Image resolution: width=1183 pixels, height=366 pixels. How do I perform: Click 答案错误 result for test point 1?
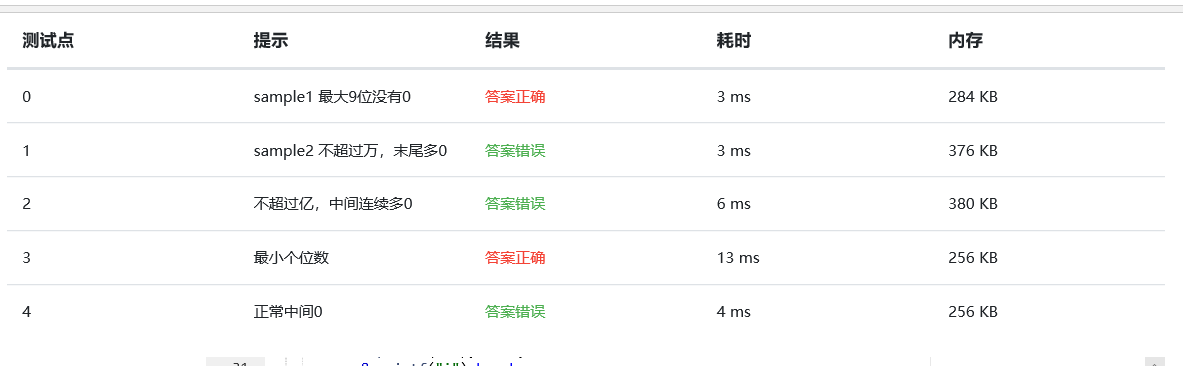coord(515,151)
